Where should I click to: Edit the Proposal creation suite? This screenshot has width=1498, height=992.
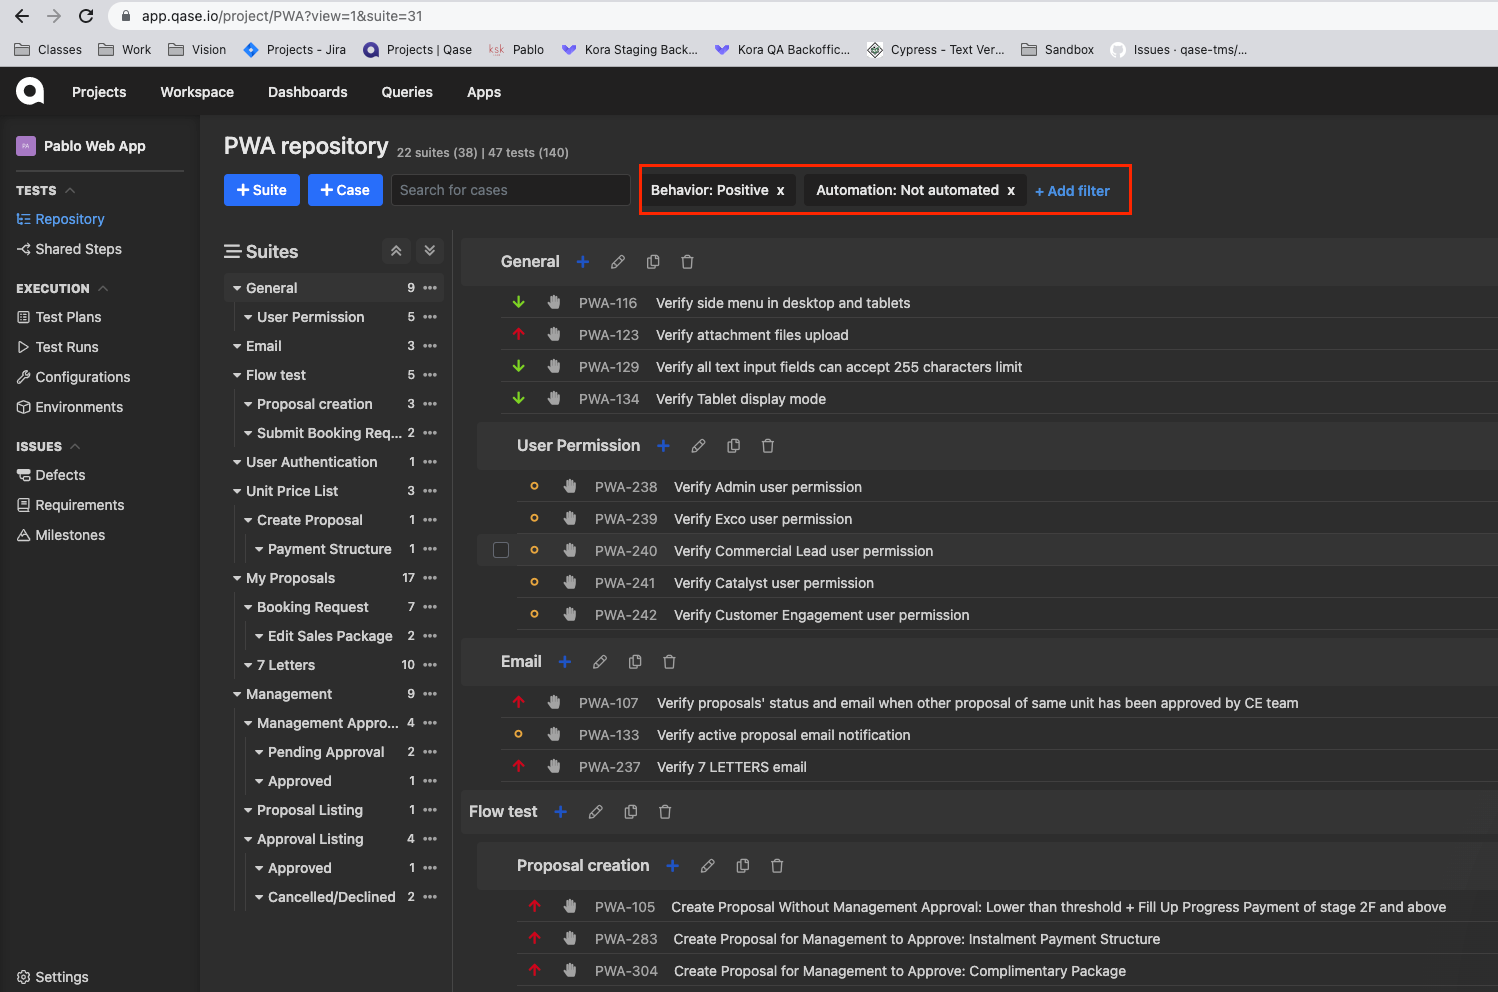click(x=708, y=866)
